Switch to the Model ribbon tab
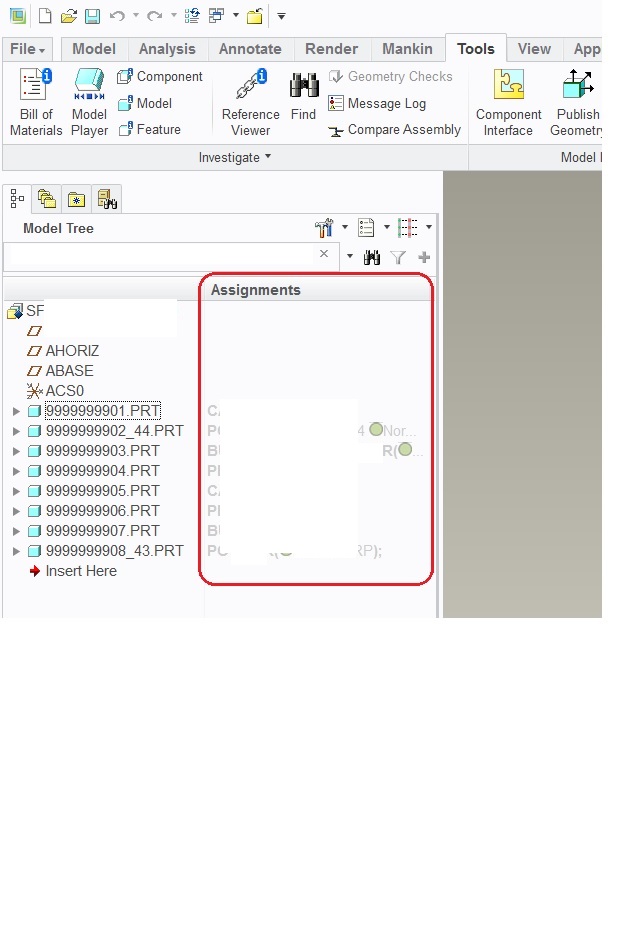 pyautogui.click(x=94, y=49)
